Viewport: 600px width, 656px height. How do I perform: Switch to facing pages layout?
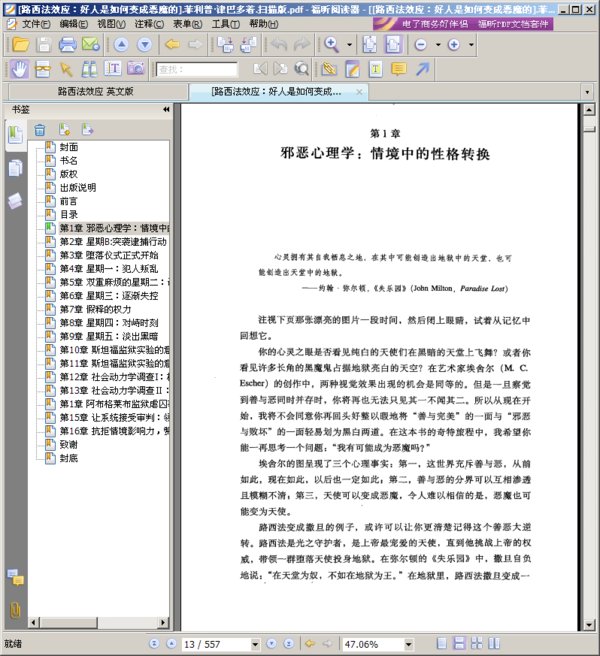(x=494, y=643)
